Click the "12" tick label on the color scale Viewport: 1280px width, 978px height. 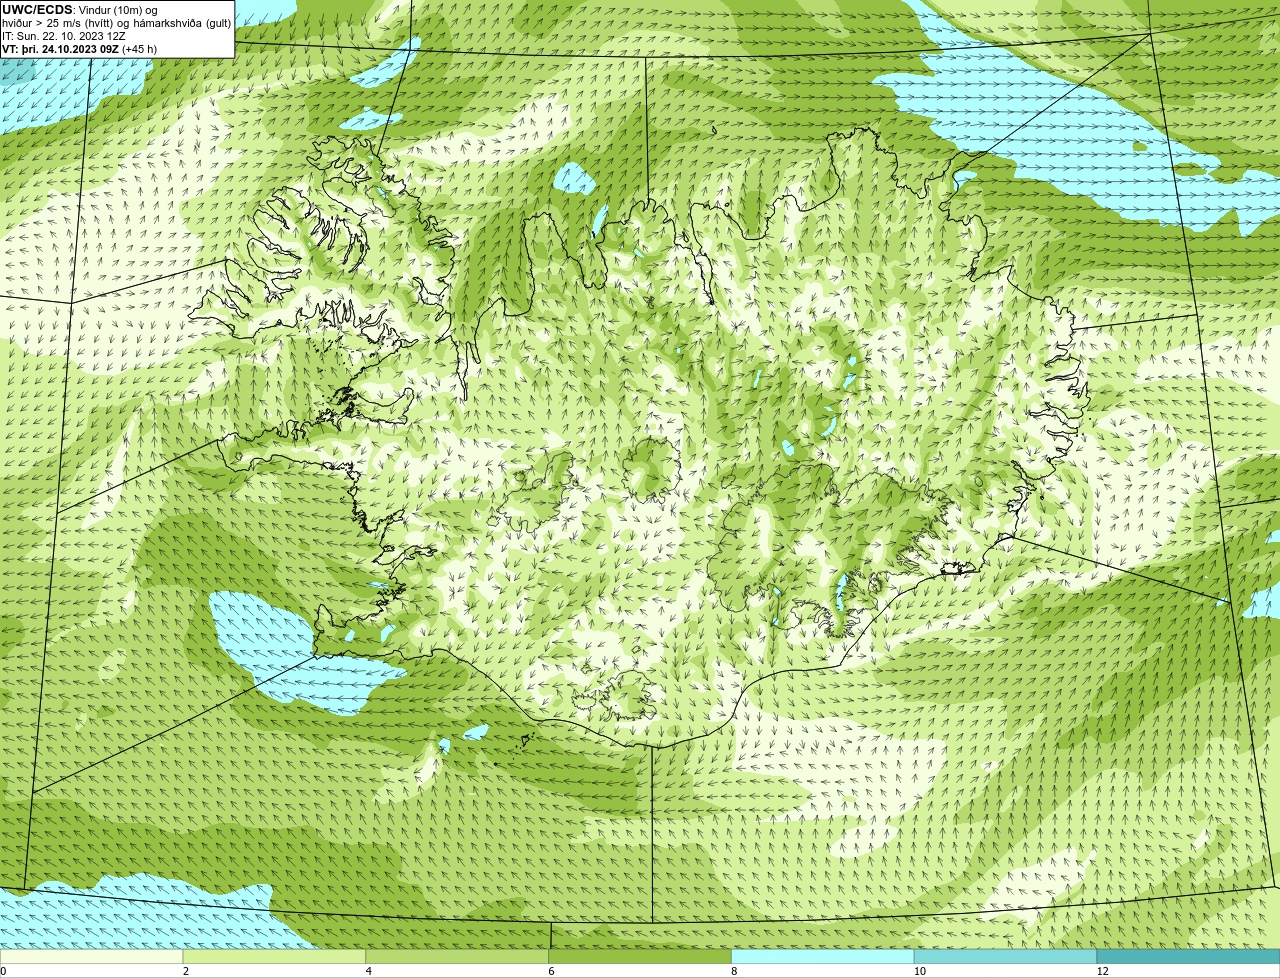(x=1102, y=971)
